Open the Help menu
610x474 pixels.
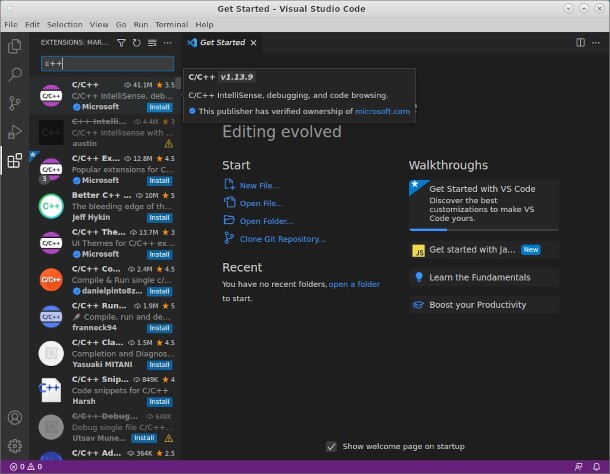pos(204,25)
